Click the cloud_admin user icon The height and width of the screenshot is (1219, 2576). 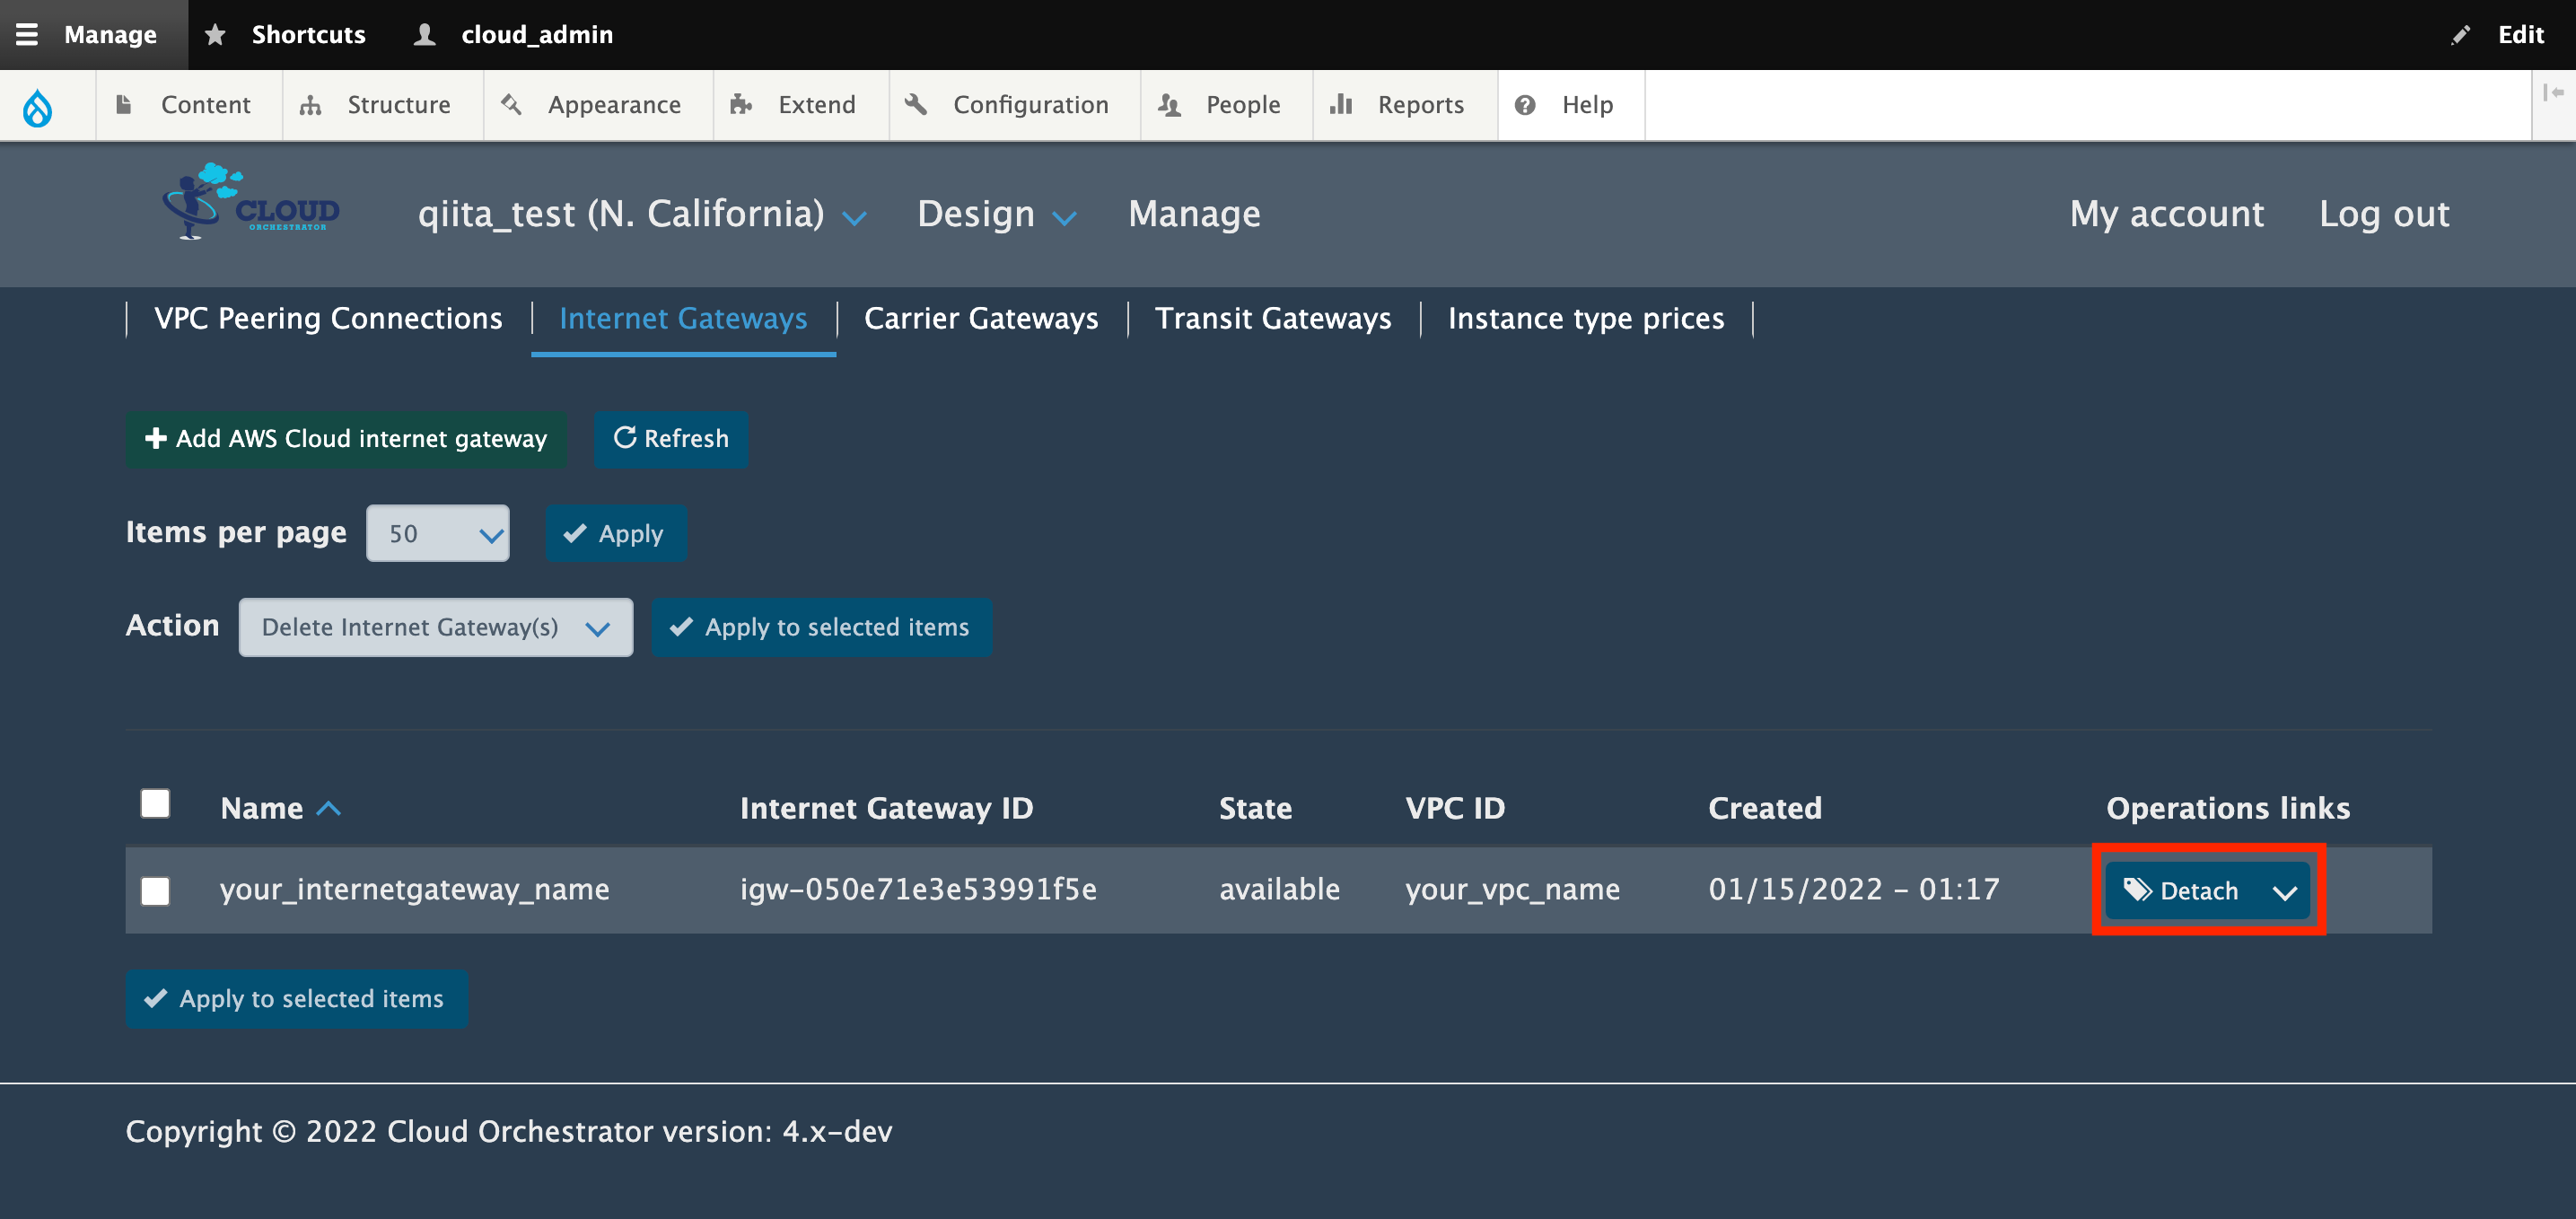[425, 34]
